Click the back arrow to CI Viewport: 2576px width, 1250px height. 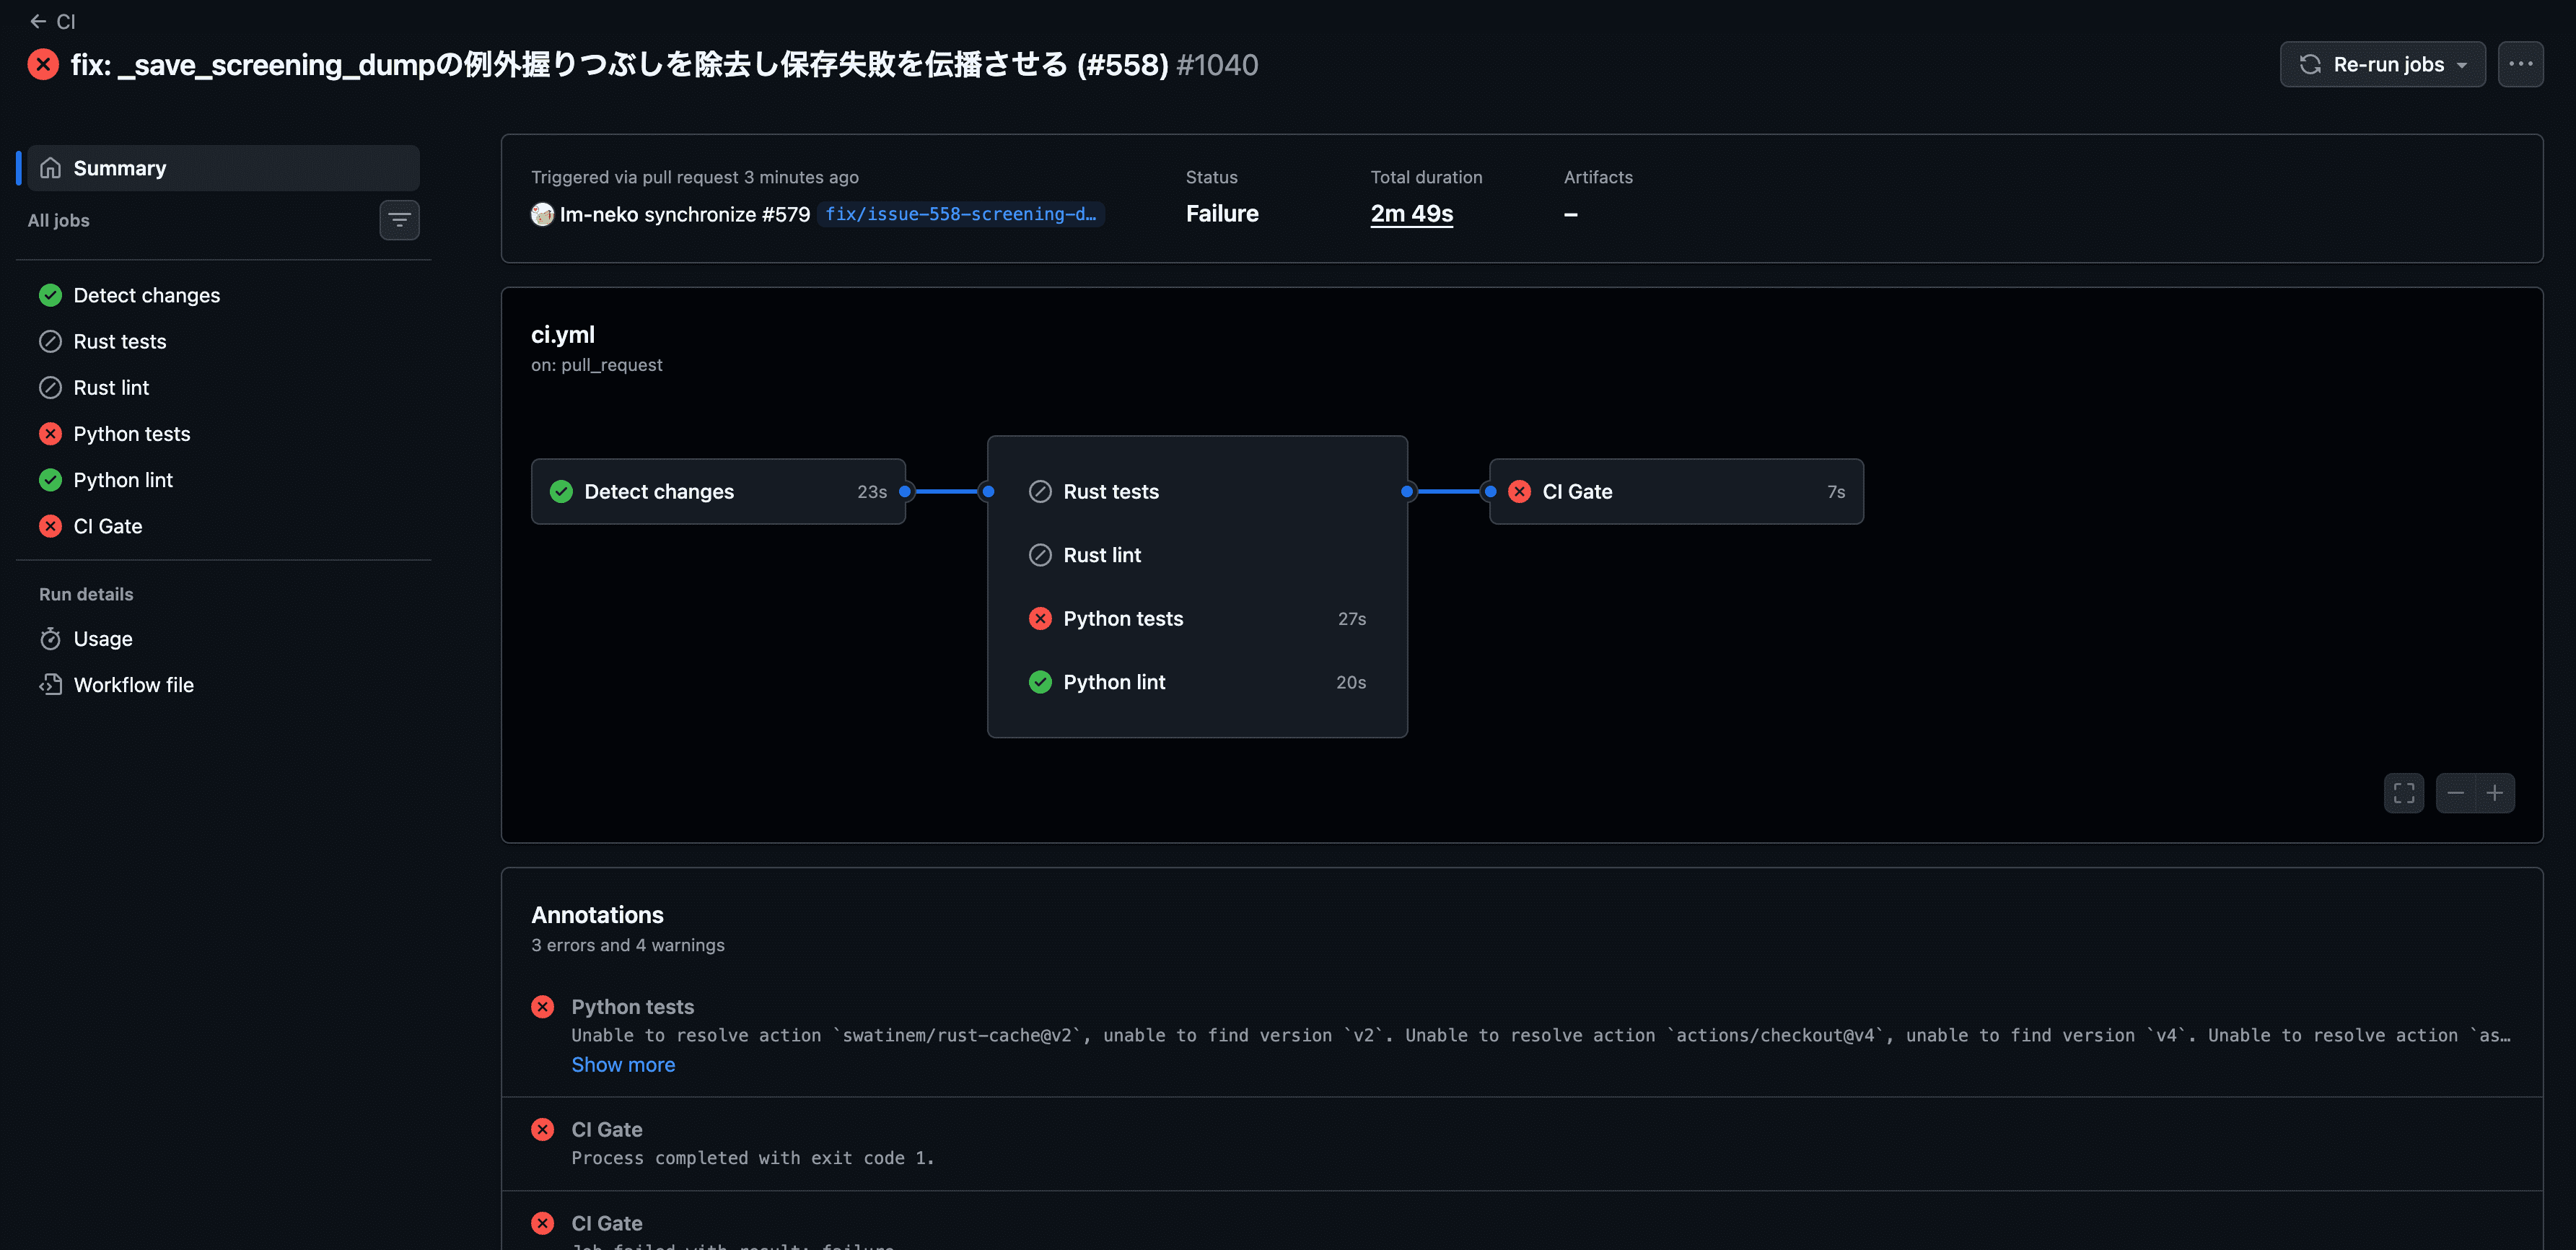(38, 21)
